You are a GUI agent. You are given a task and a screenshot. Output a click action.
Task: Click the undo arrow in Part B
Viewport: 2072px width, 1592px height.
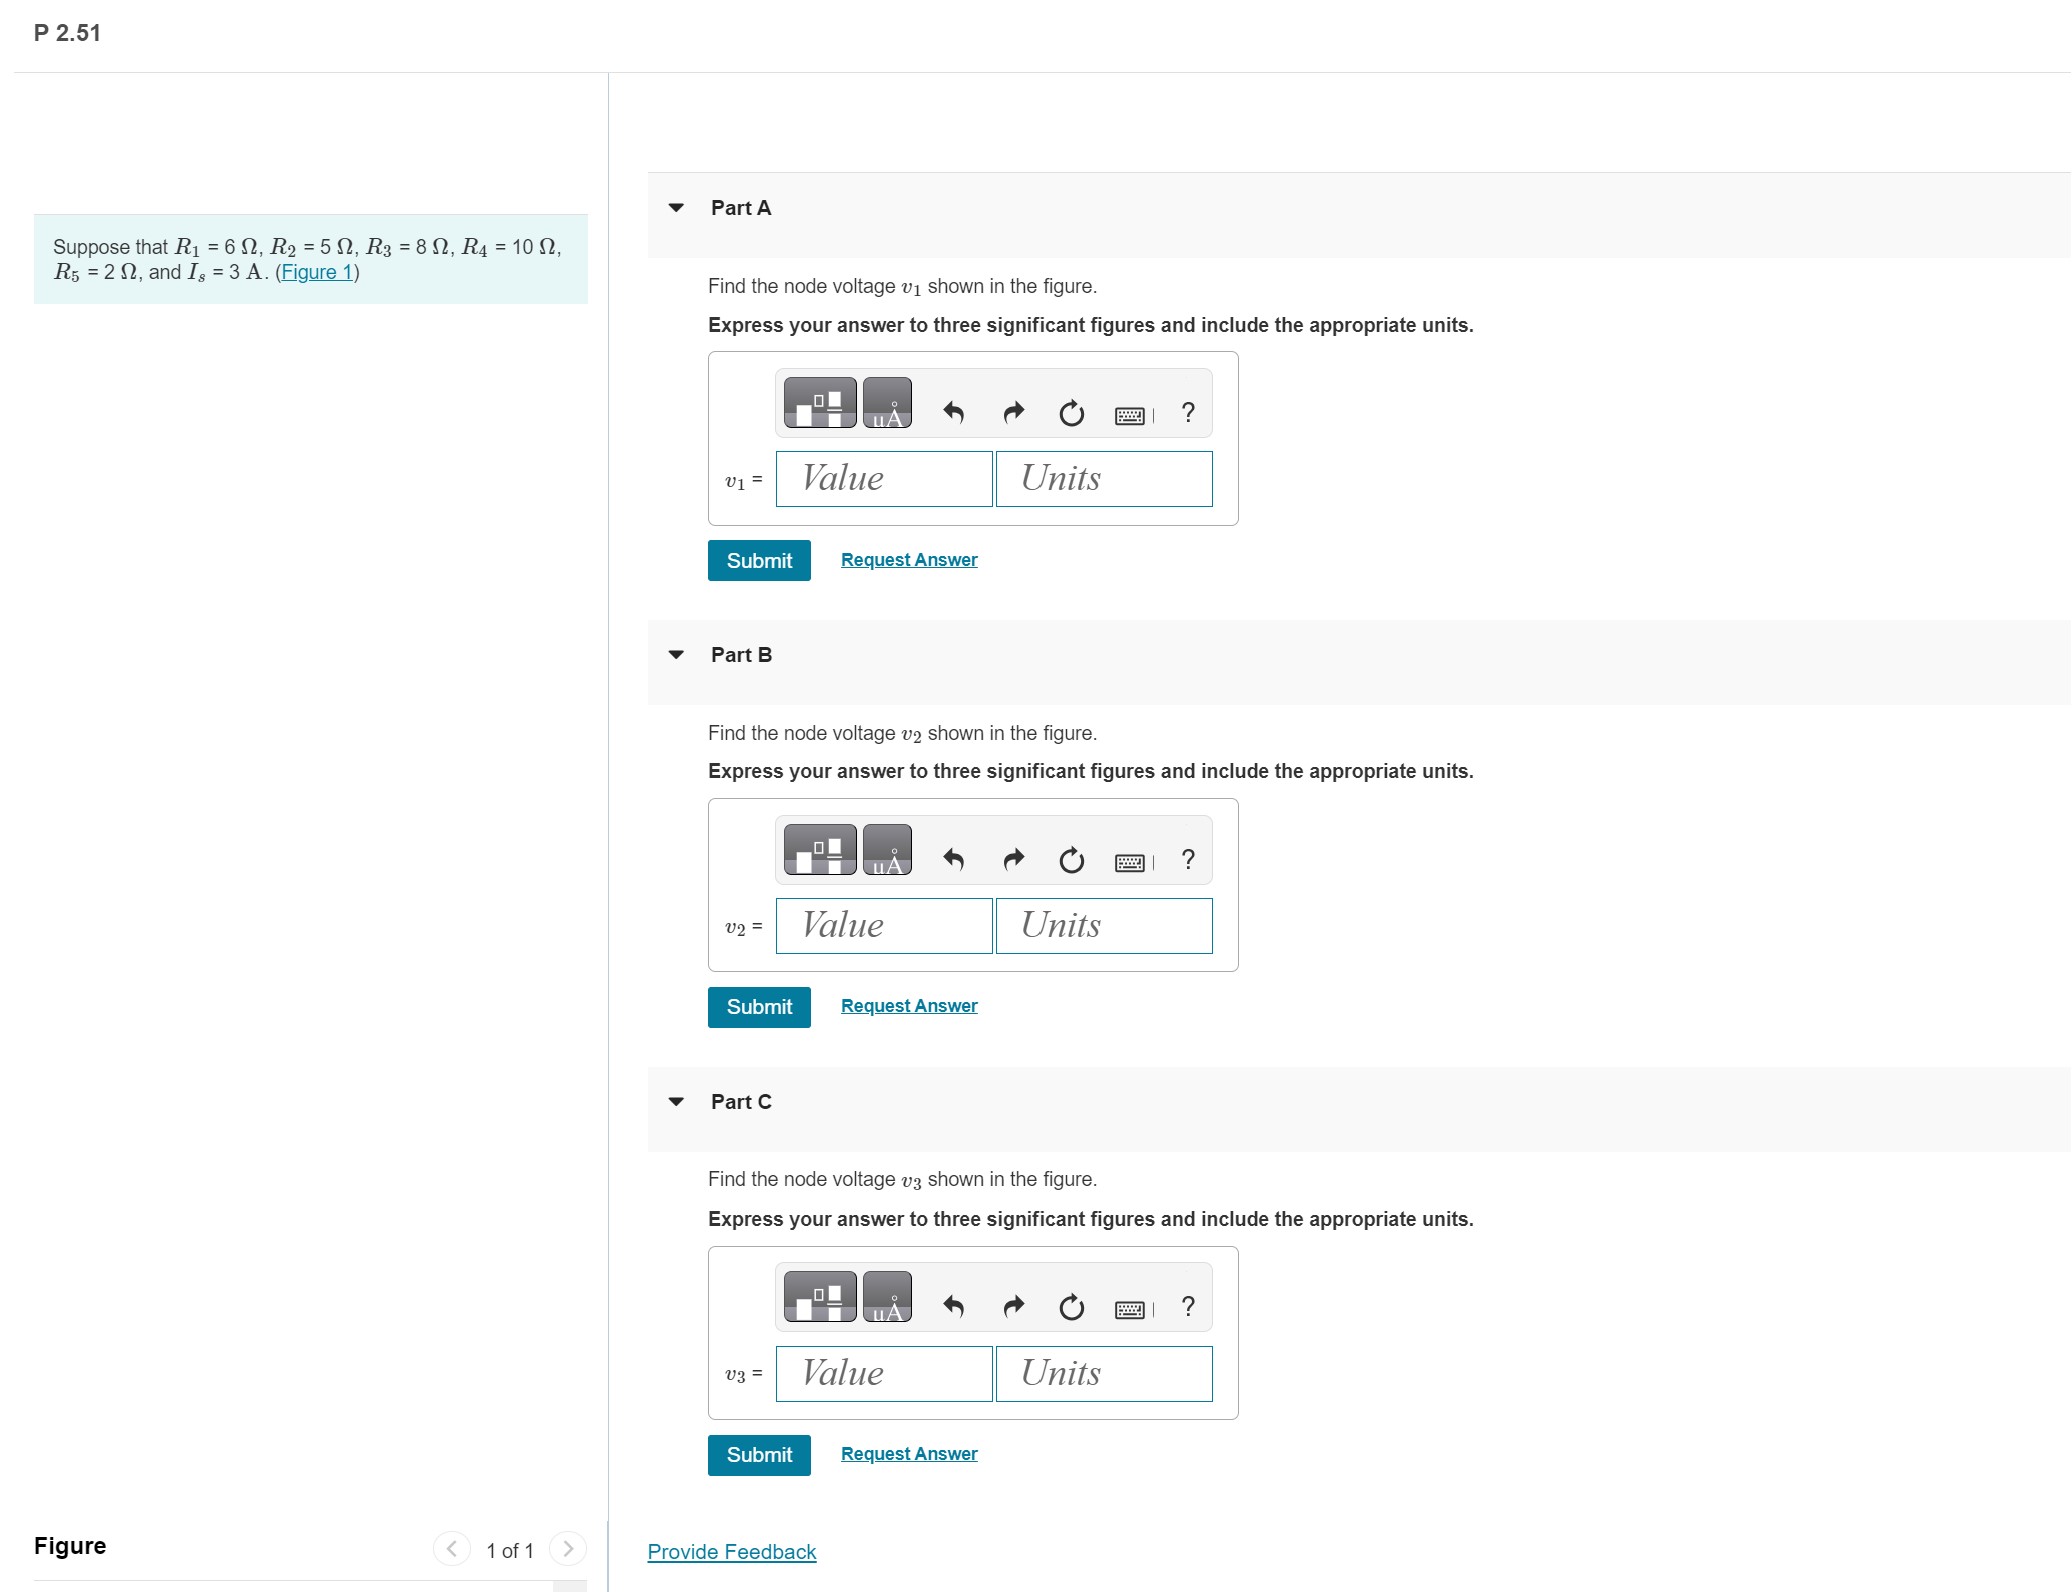pos(953,859)
